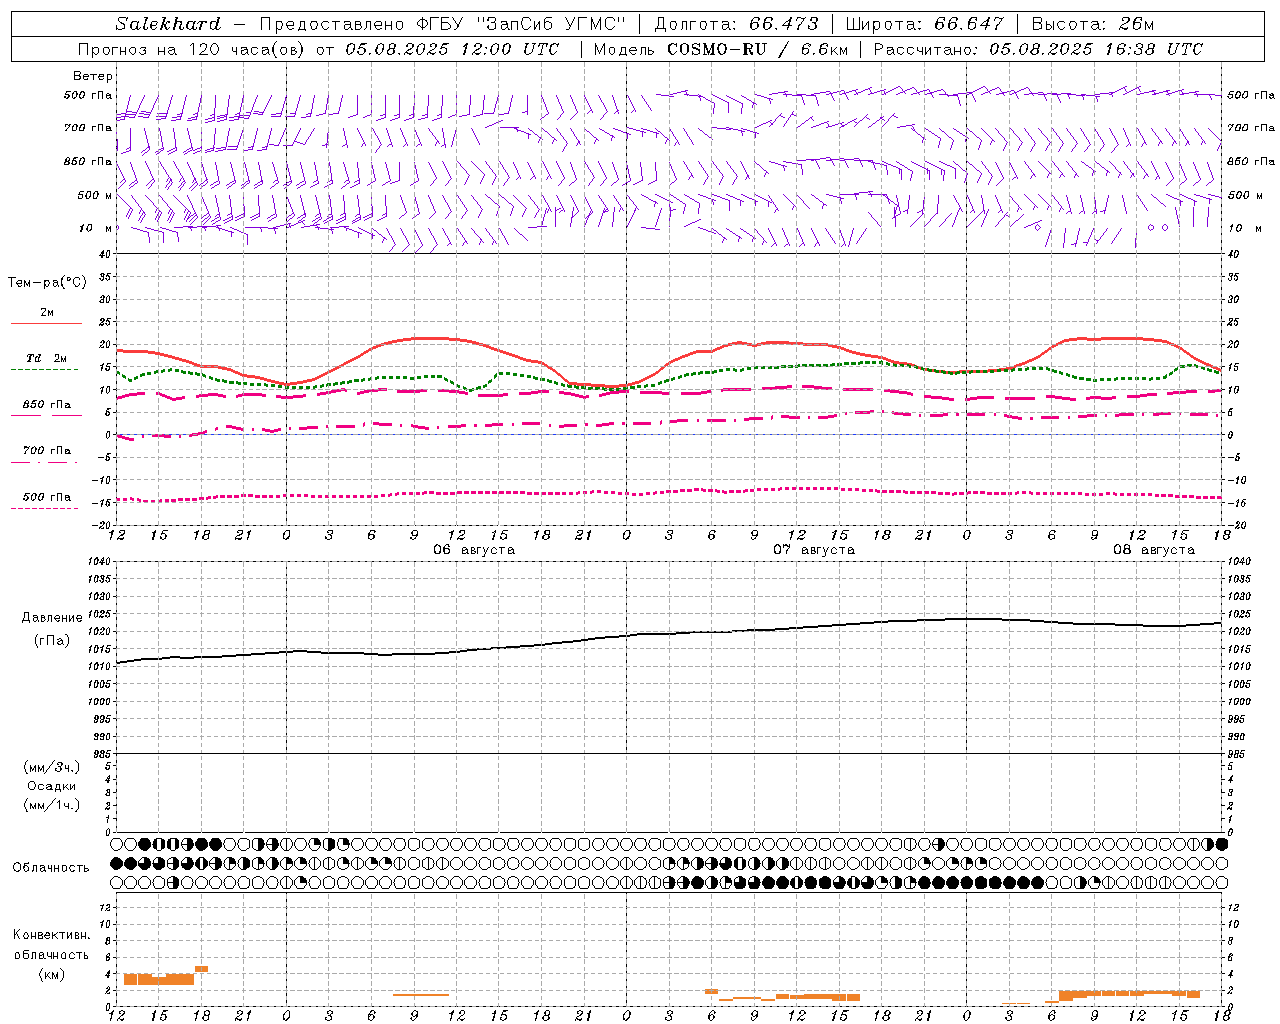Image resolution: width=1280 pixels, height=1024 pixels.
Task: Click the forecast start "05.08.2025 12:00 UTC"
Action: coord(452,49)
